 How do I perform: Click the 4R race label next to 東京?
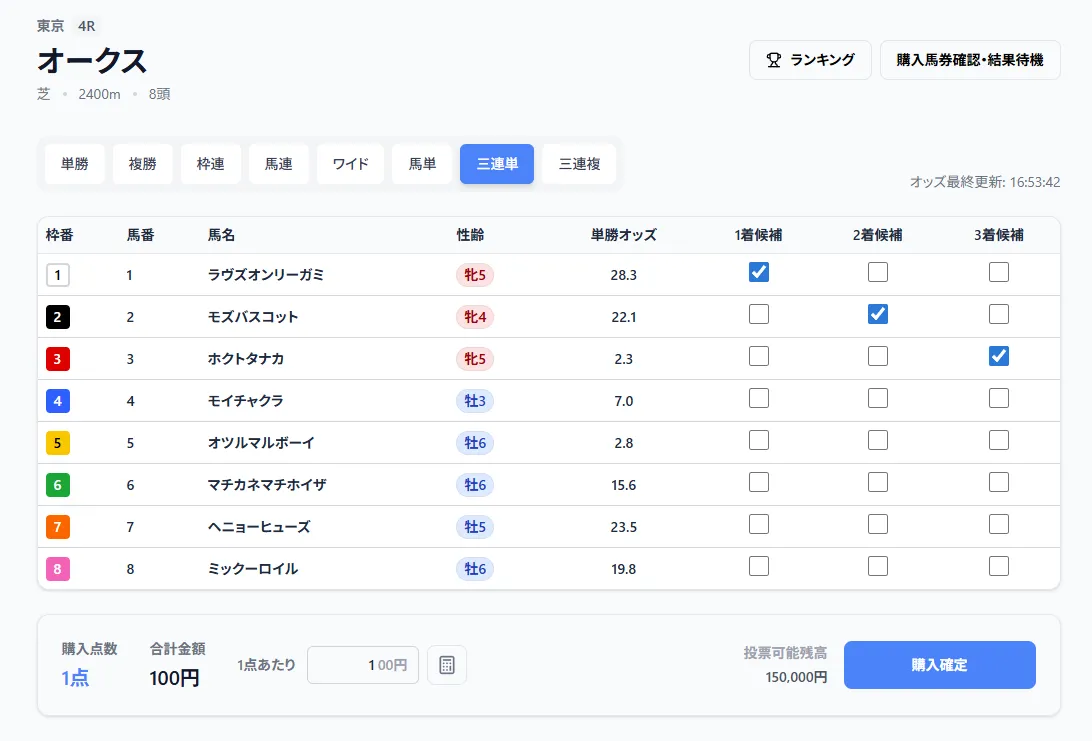click(88, 25)
